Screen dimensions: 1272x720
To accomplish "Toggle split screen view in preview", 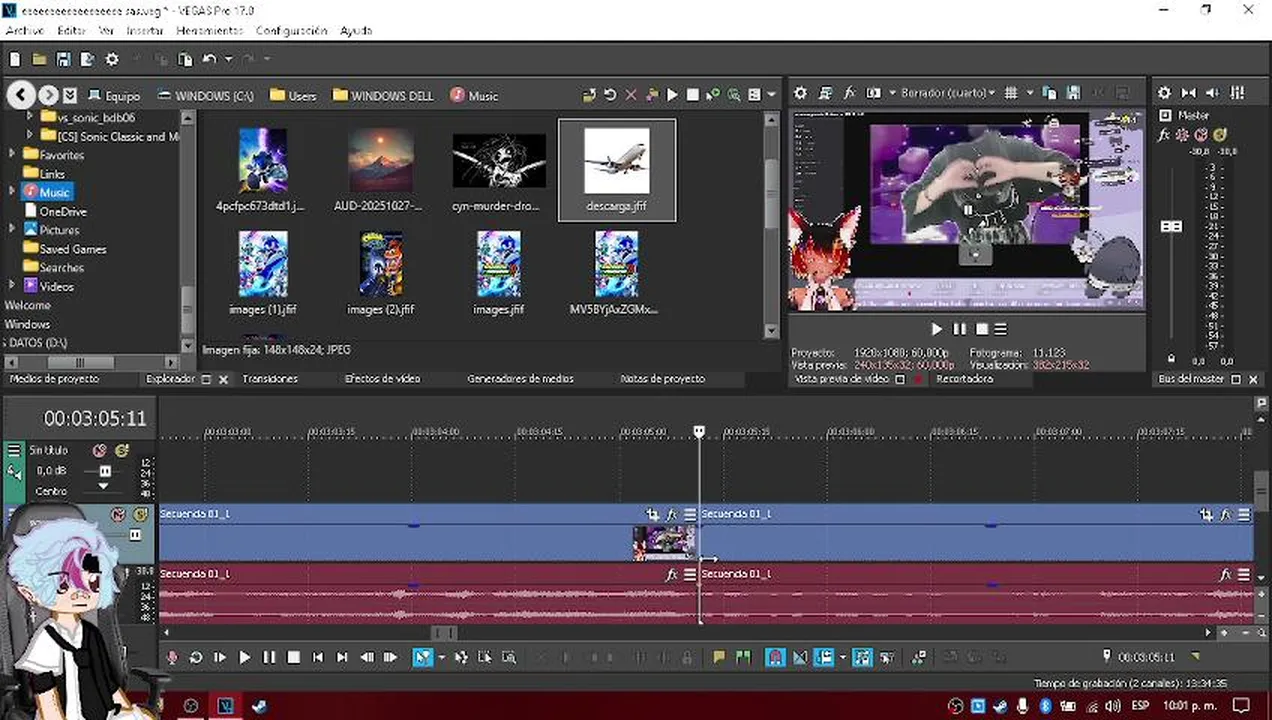I will click(x=873, y=93).
